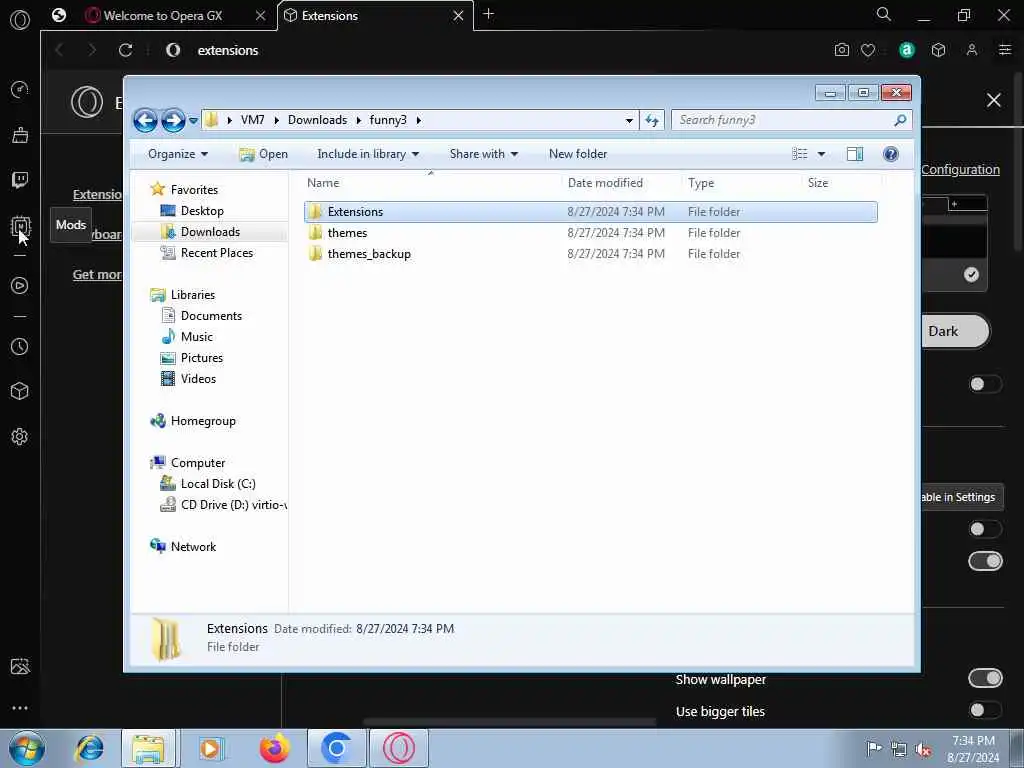Toggle the Use bigger tiles switch
Viewport: 1024px width, 768px height.
point(985,710)
